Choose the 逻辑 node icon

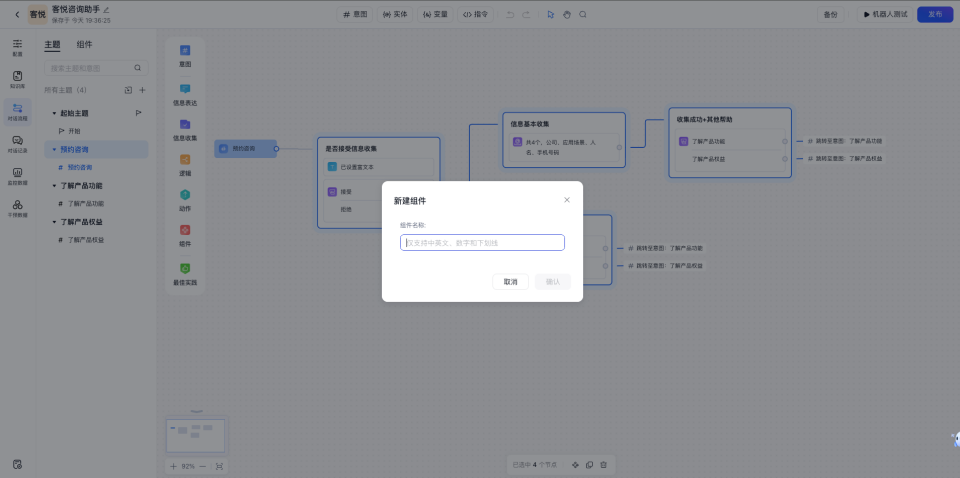click(185, 160)
